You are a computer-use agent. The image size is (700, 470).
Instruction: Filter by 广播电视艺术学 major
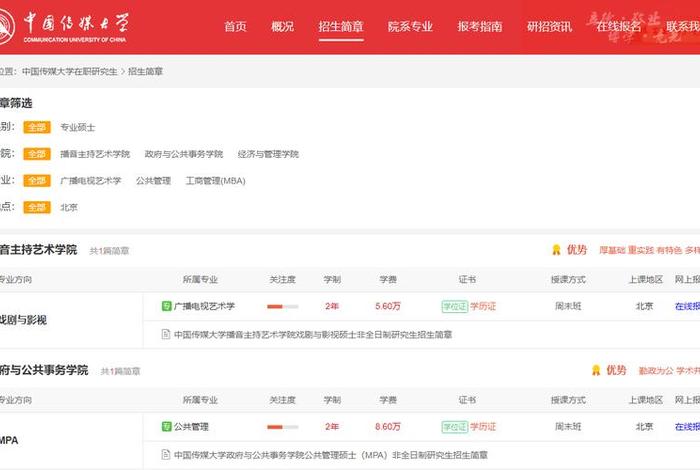91,181
